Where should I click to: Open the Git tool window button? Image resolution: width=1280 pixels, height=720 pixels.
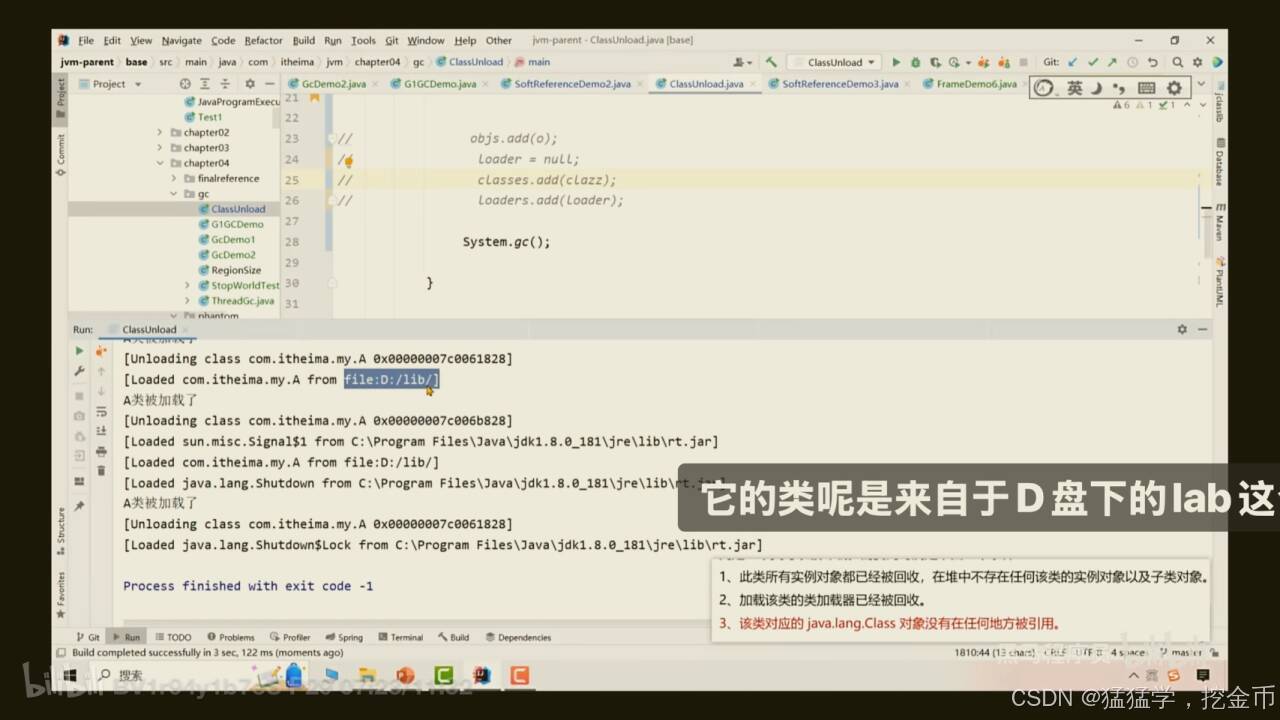88,637
